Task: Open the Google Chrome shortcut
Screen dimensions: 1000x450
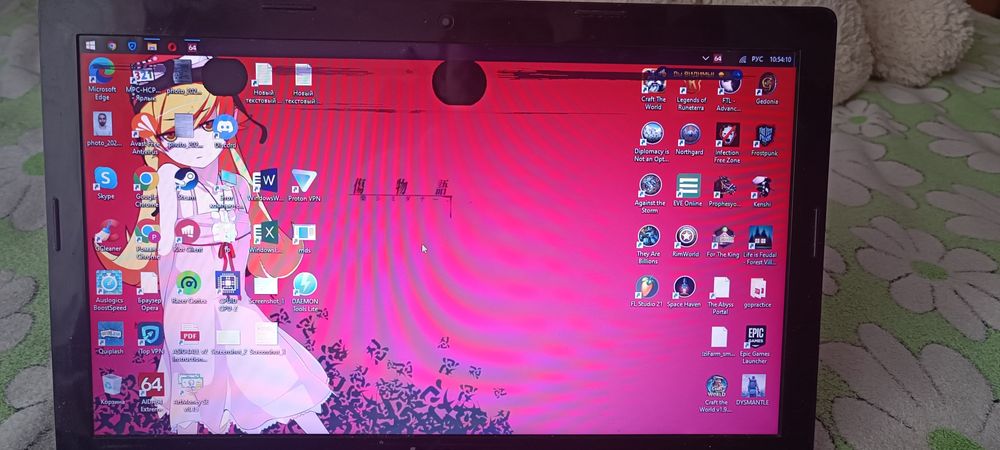Action: click(x=145, y=187)
